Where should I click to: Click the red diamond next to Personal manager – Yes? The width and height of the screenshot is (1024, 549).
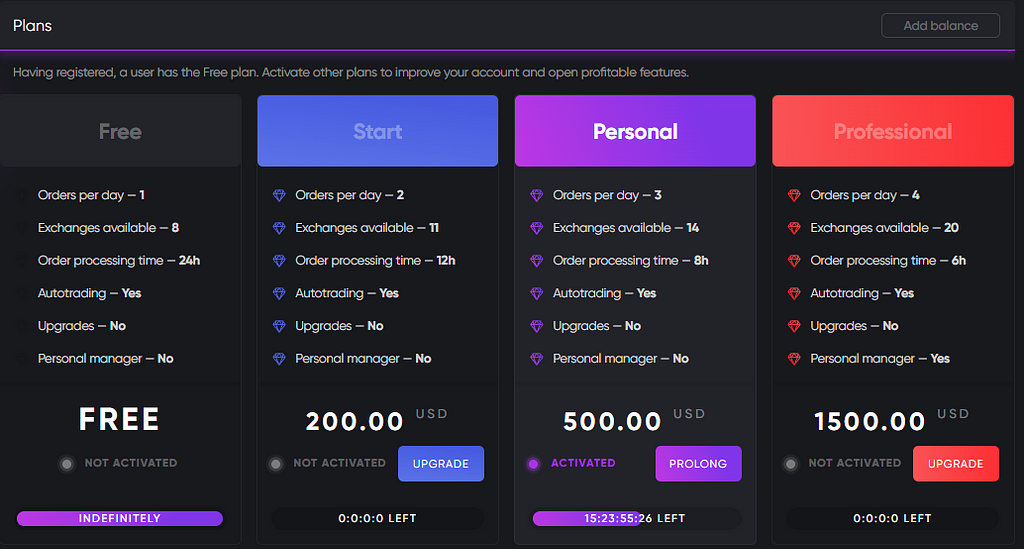794,358
